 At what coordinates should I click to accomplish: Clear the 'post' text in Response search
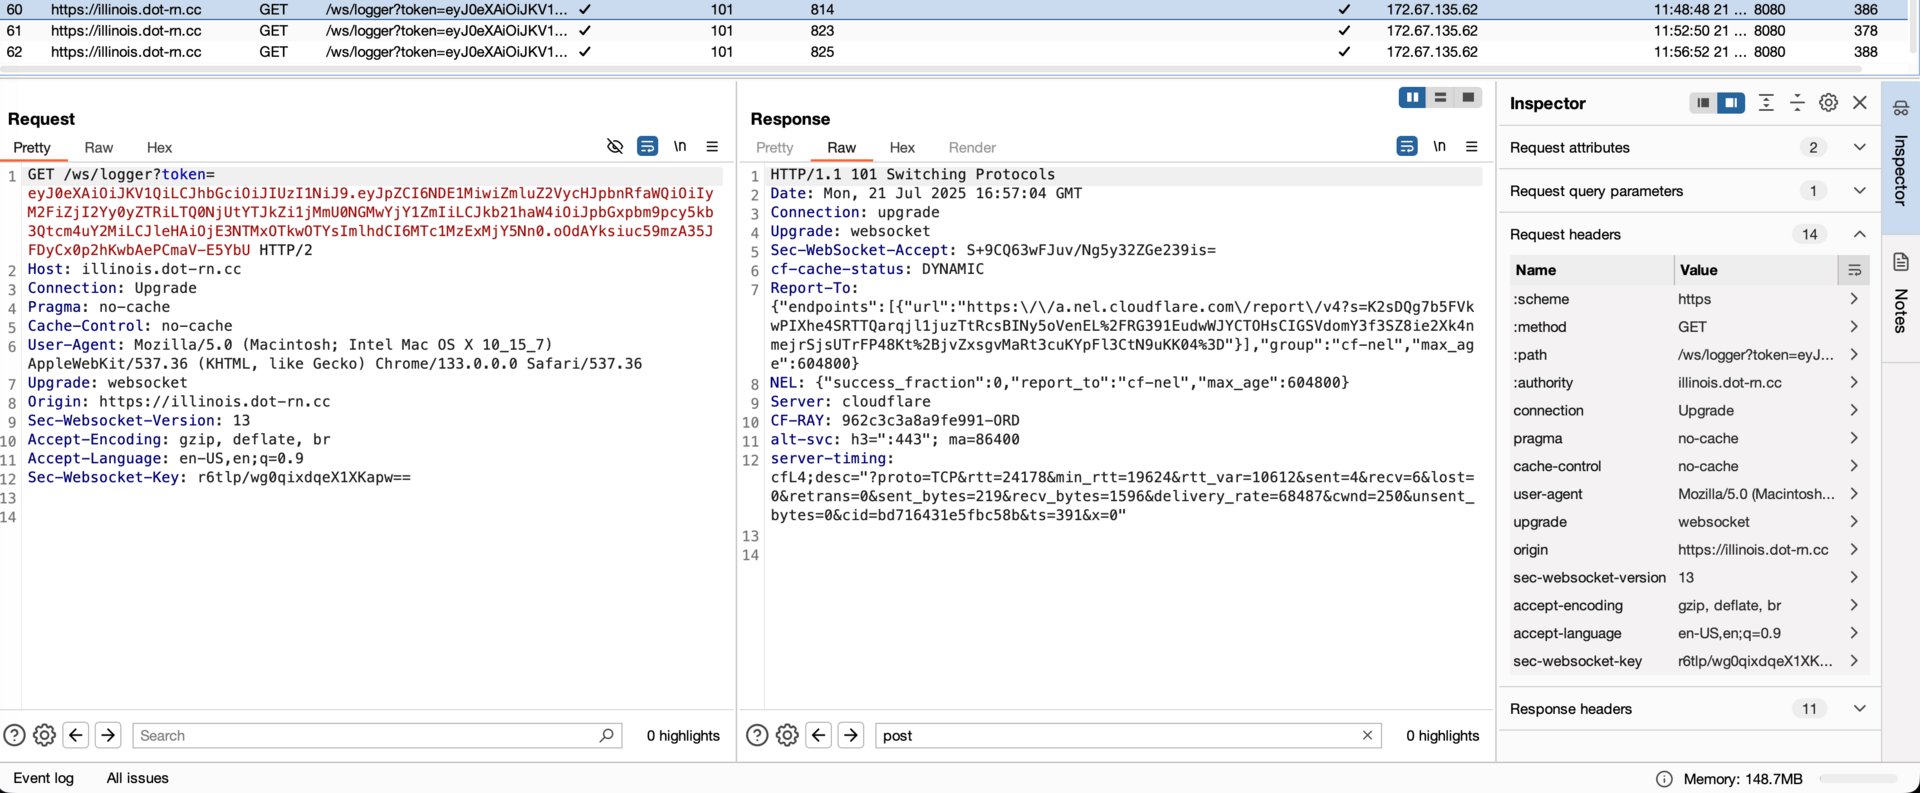click(1367, 735)
